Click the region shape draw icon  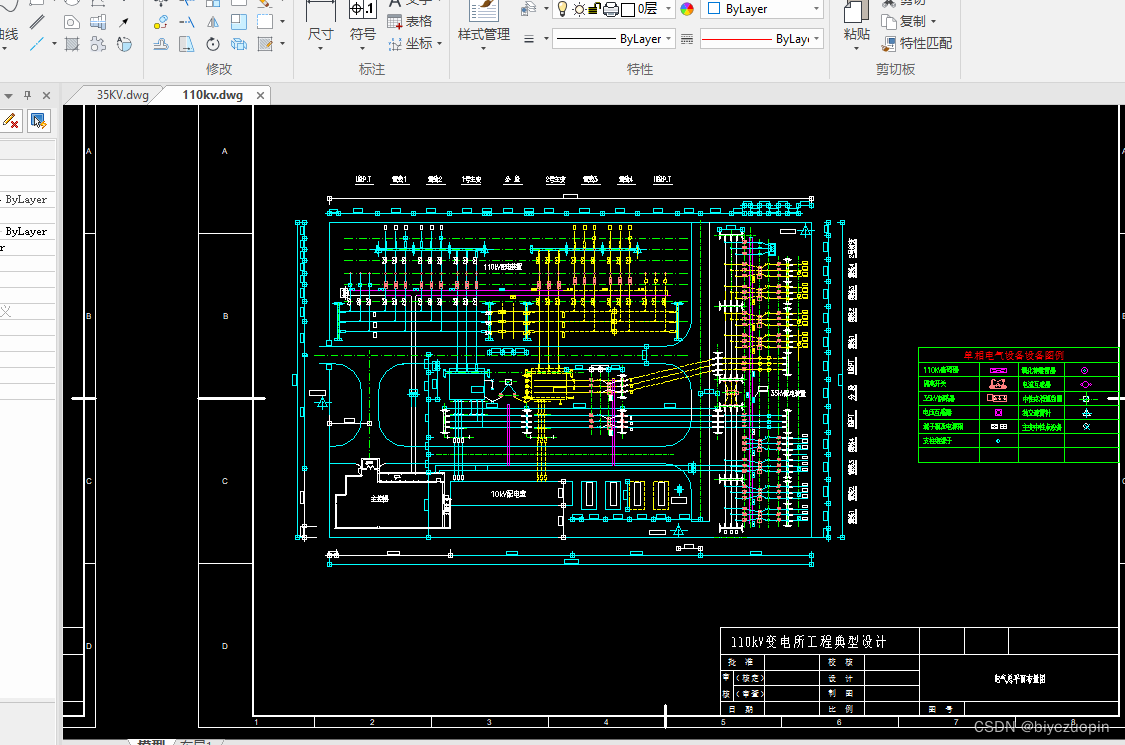[72, 22]
